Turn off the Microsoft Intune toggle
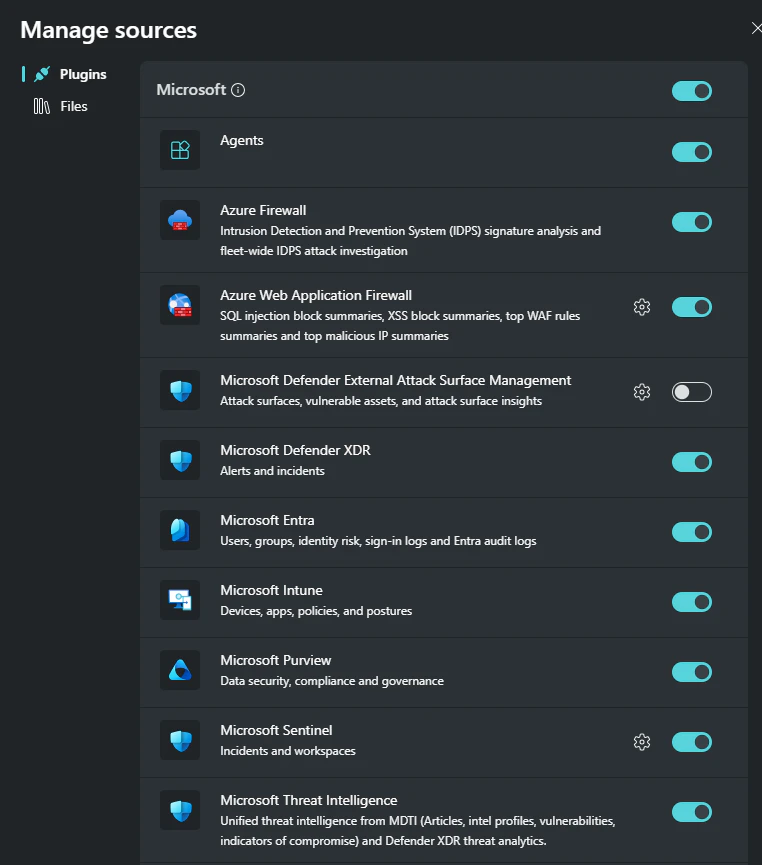The height and width of the screenshot is (865, 762). pos(691,602)
